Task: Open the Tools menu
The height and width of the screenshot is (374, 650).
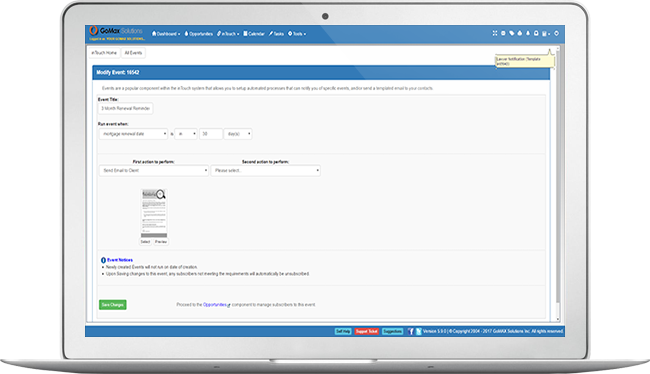Action: pos(297,34)
